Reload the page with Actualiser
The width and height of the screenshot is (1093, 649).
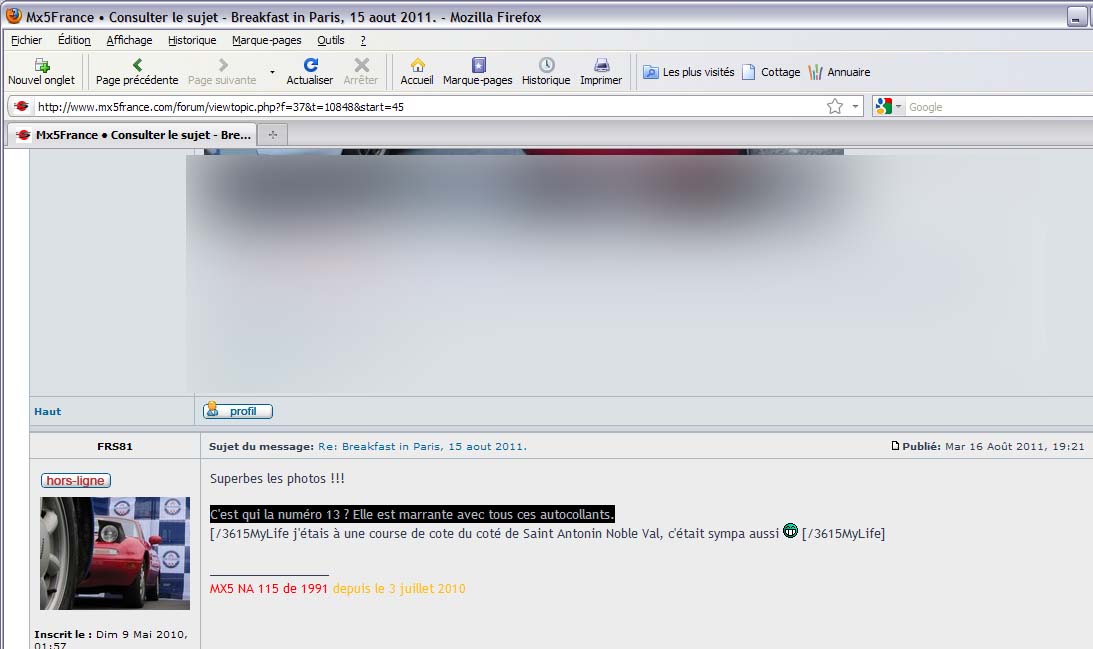click(309, 72)
